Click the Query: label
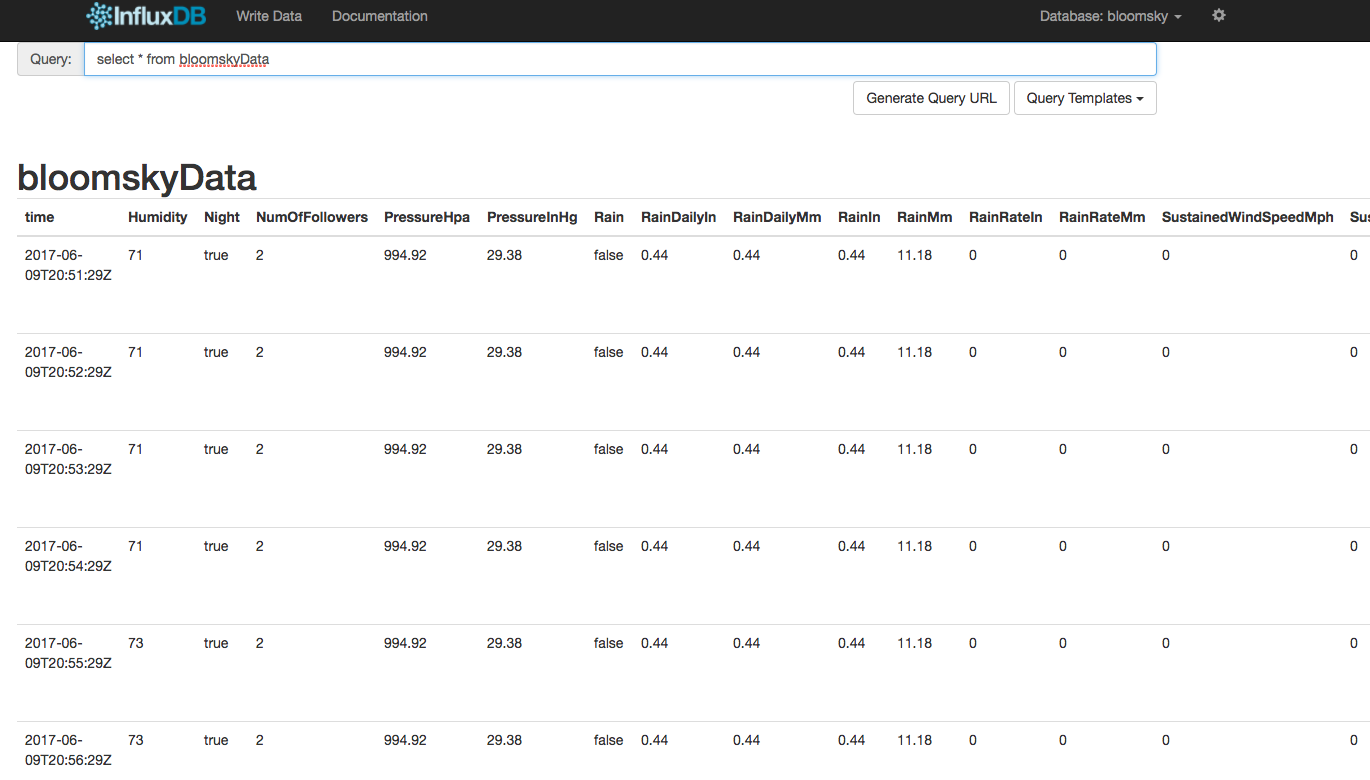This screenshot has width=1370, height=780. click(51, 59)
